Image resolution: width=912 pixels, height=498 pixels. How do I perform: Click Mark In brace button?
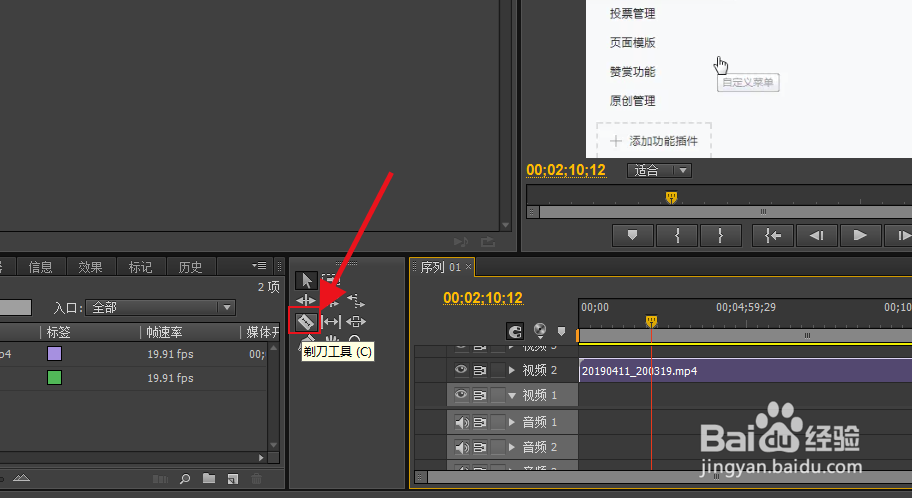pyautogui.click(x=676, y=236)
